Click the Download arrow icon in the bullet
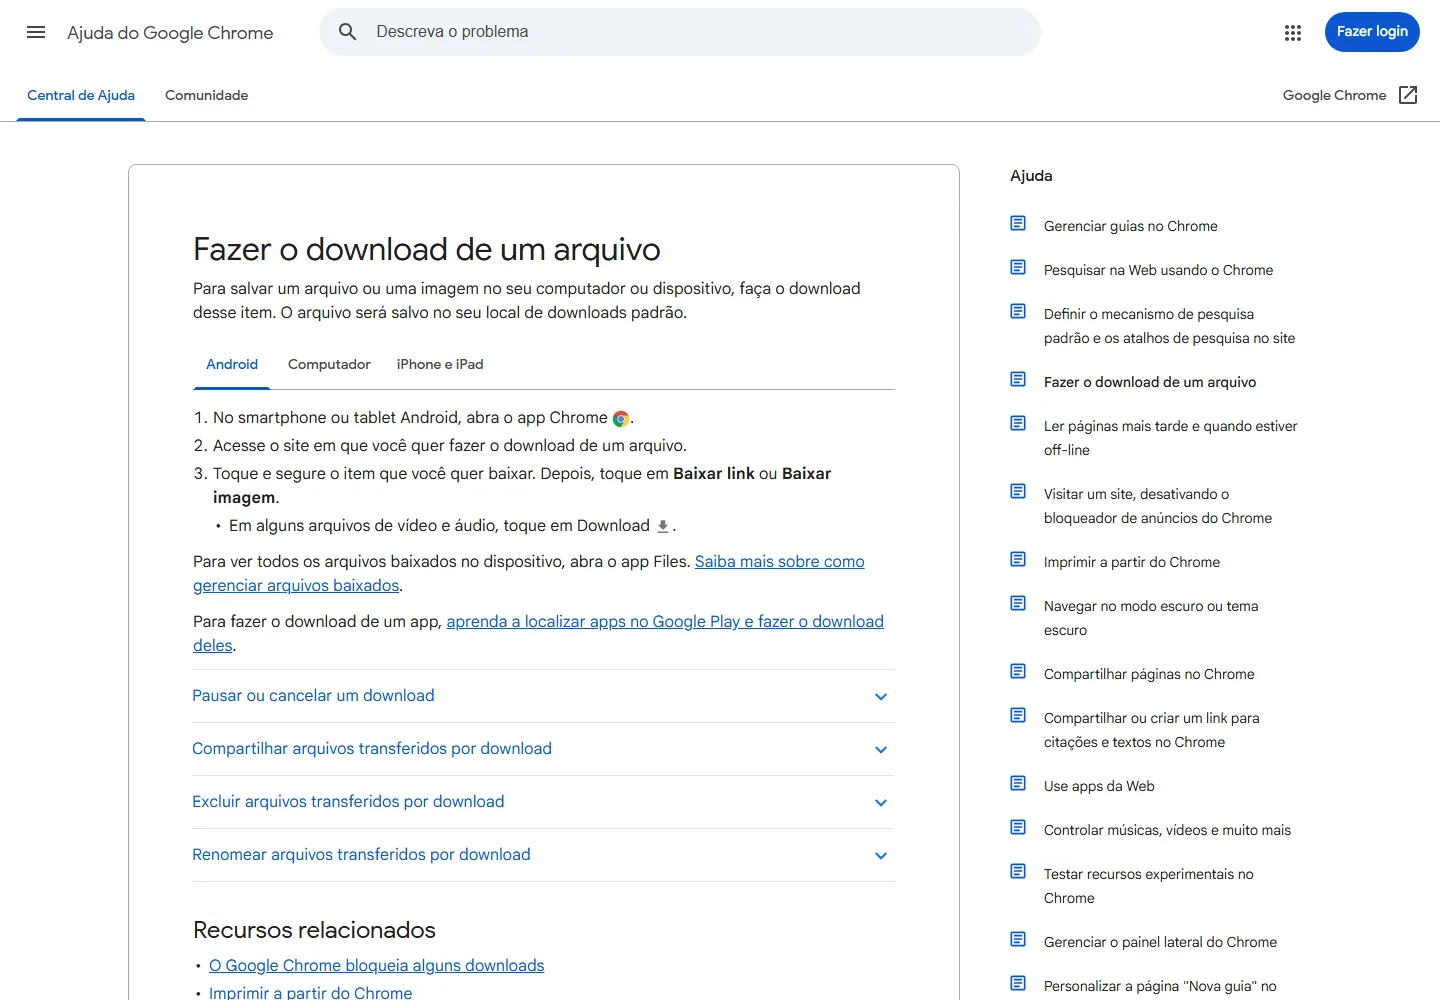The width and height of the screenshot is (1440, 1000). click(x=662, y=526)
